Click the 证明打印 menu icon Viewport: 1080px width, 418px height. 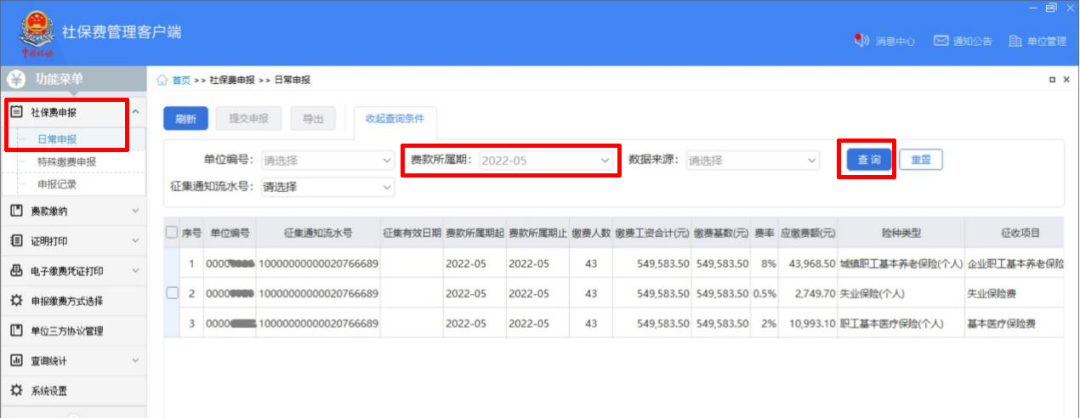tap(18, 241)
